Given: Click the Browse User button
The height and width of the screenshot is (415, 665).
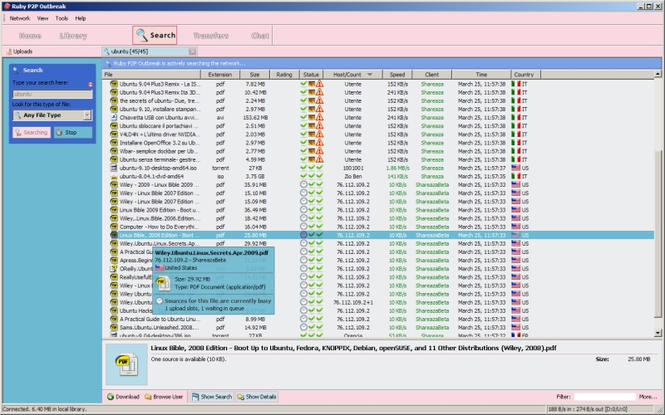Looking at the screenshot, I should (x=164, y=397).
